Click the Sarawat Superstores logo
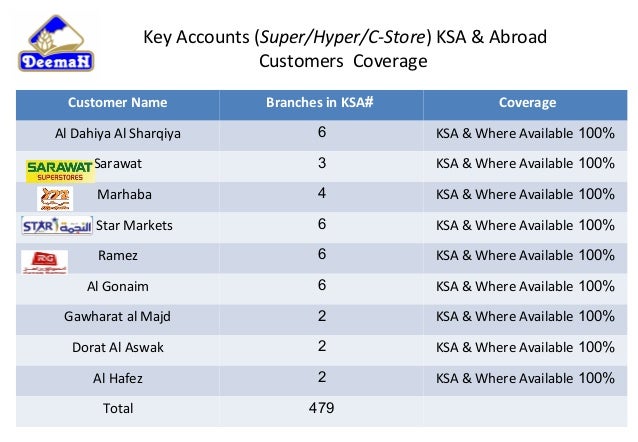The height and width of the screenshot is (442, 638). (60, 171)
